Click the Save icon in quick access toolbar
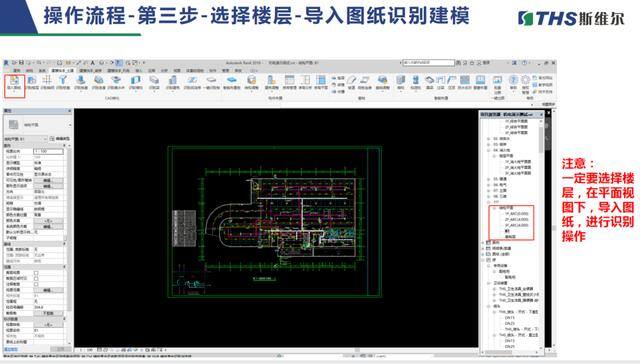 click(x=21, y=63)
